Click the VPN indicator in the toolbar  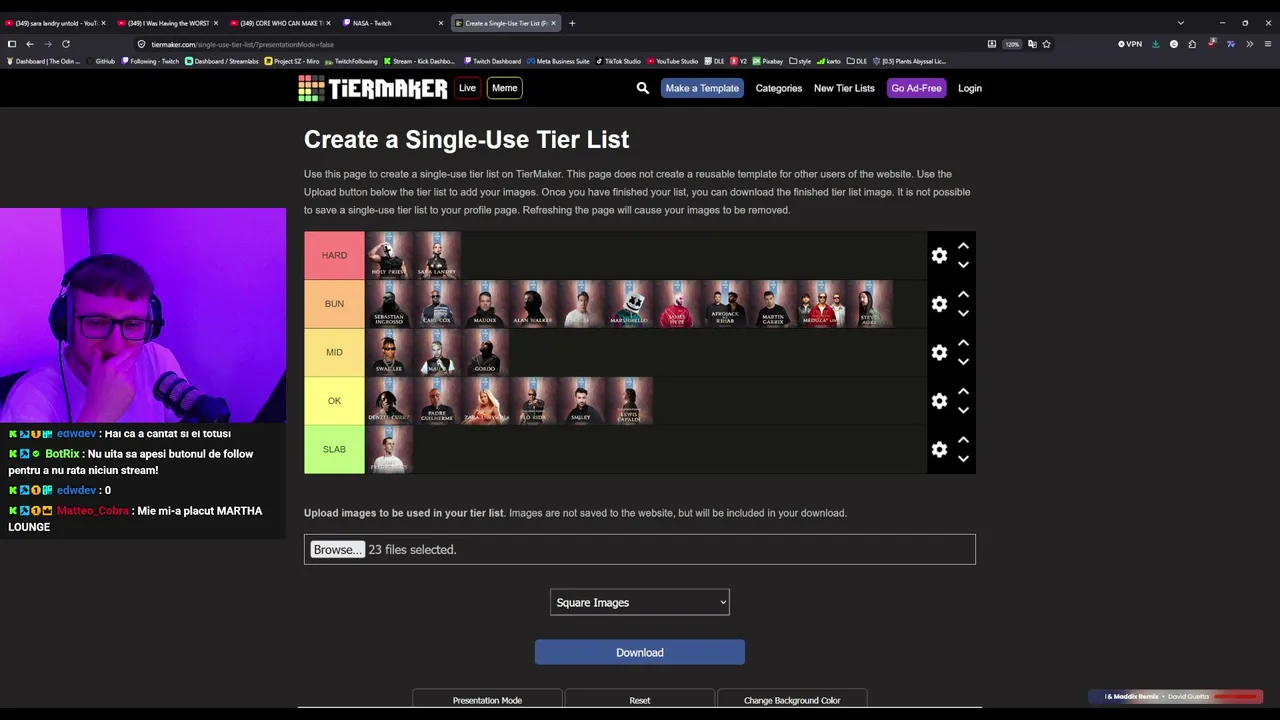pyautogui.click(x=1131, y=44)
